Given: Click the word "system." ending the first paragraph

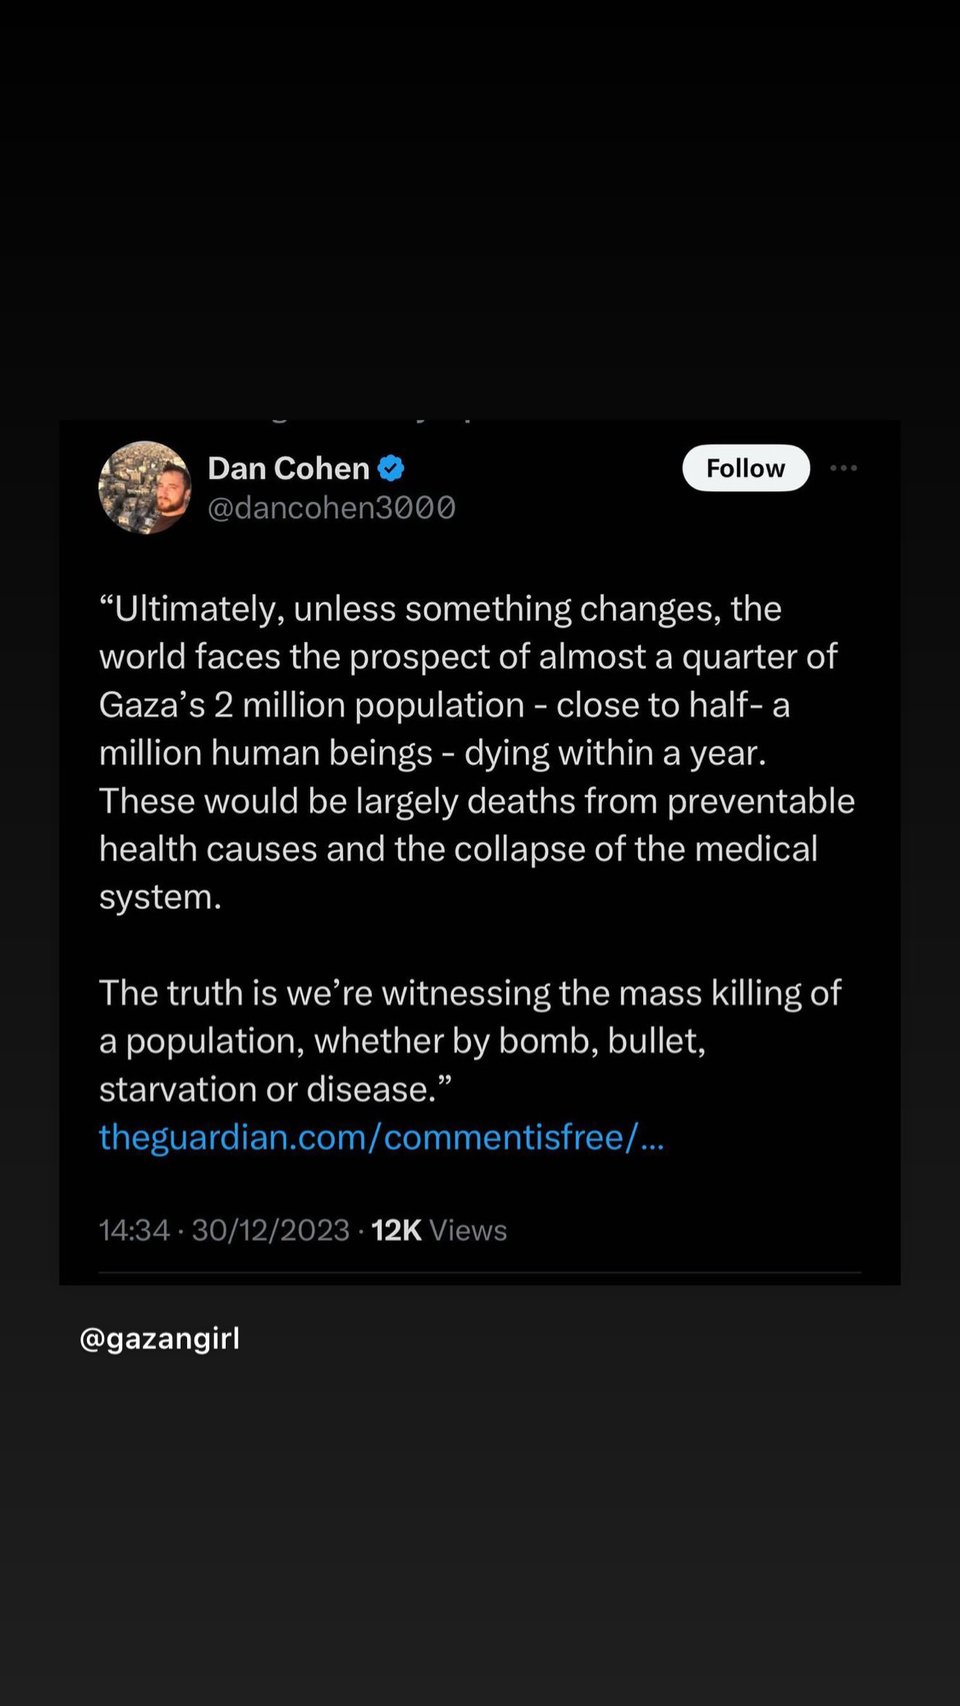Looking at the screenshot, I should click(160, 897).
